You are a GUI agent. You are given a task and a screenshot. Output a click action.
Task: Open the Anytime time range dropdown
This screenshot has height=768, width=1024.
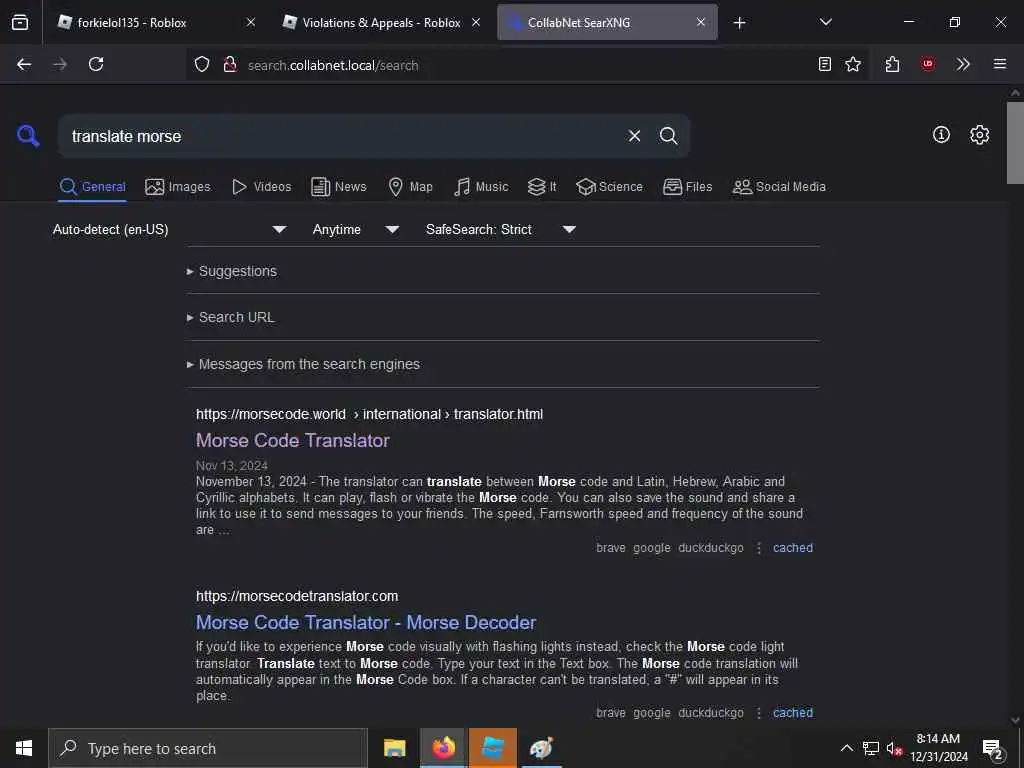355,229
